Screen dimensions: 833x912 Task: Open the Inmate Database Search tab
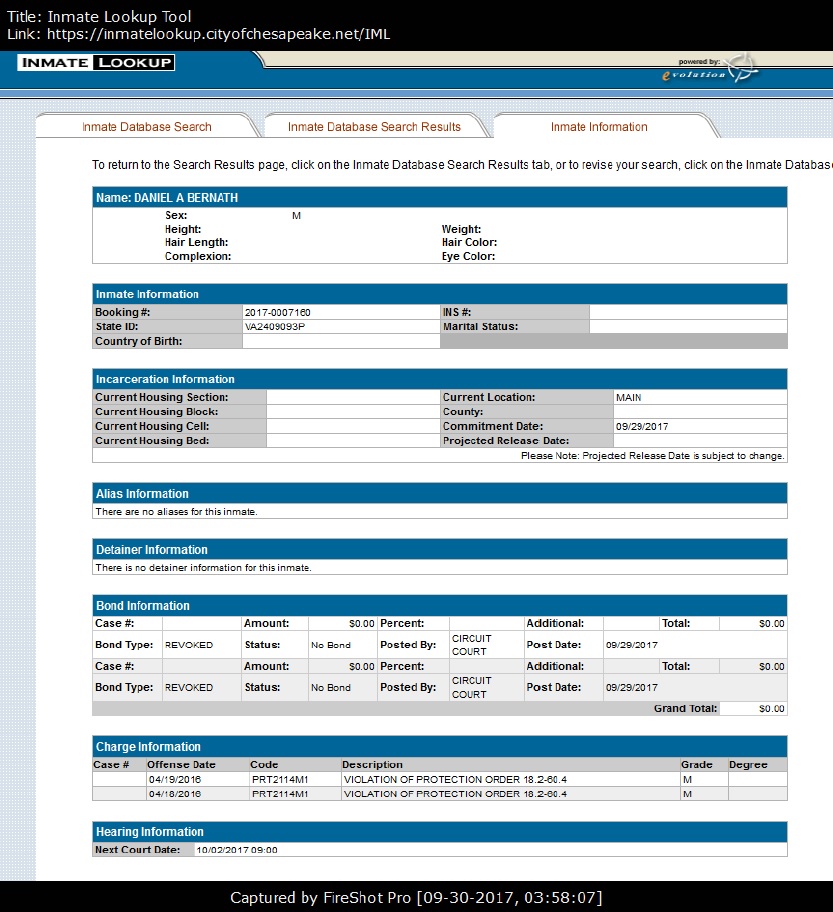[147, 127]
